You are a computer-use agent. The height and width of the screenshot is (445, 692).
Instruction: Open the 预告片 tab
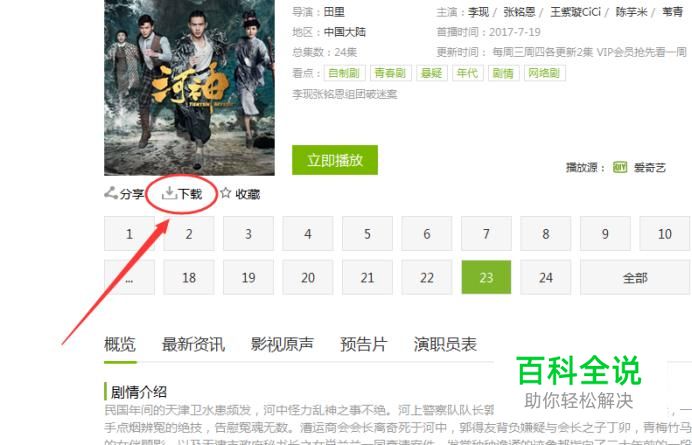(x=364, y=344)
